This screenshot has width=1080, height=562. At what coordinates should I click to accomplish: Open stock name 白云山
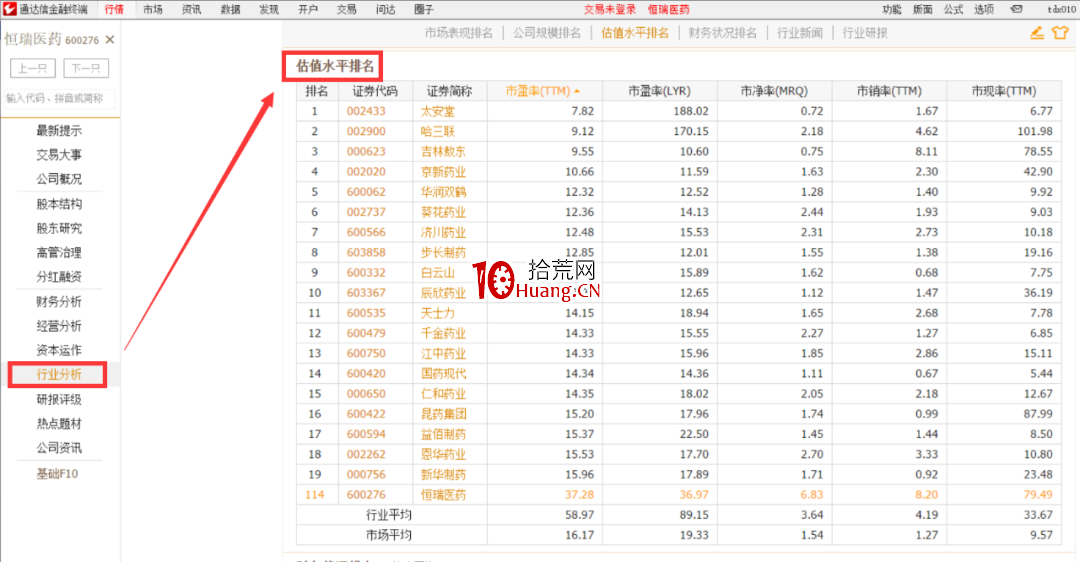438,273
